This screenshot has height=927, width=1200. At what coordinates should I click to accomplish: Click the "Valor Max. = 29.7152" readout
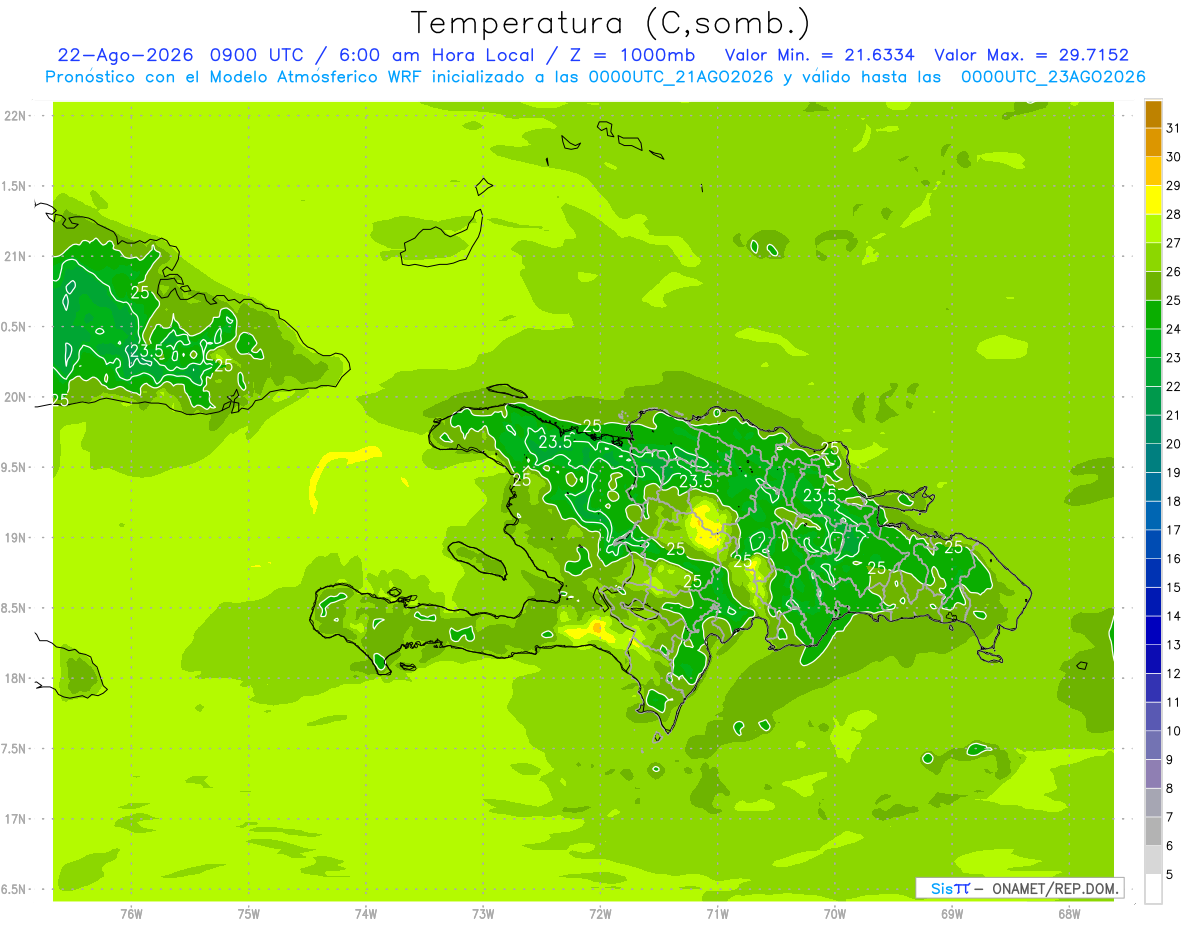coord(1032,55)
